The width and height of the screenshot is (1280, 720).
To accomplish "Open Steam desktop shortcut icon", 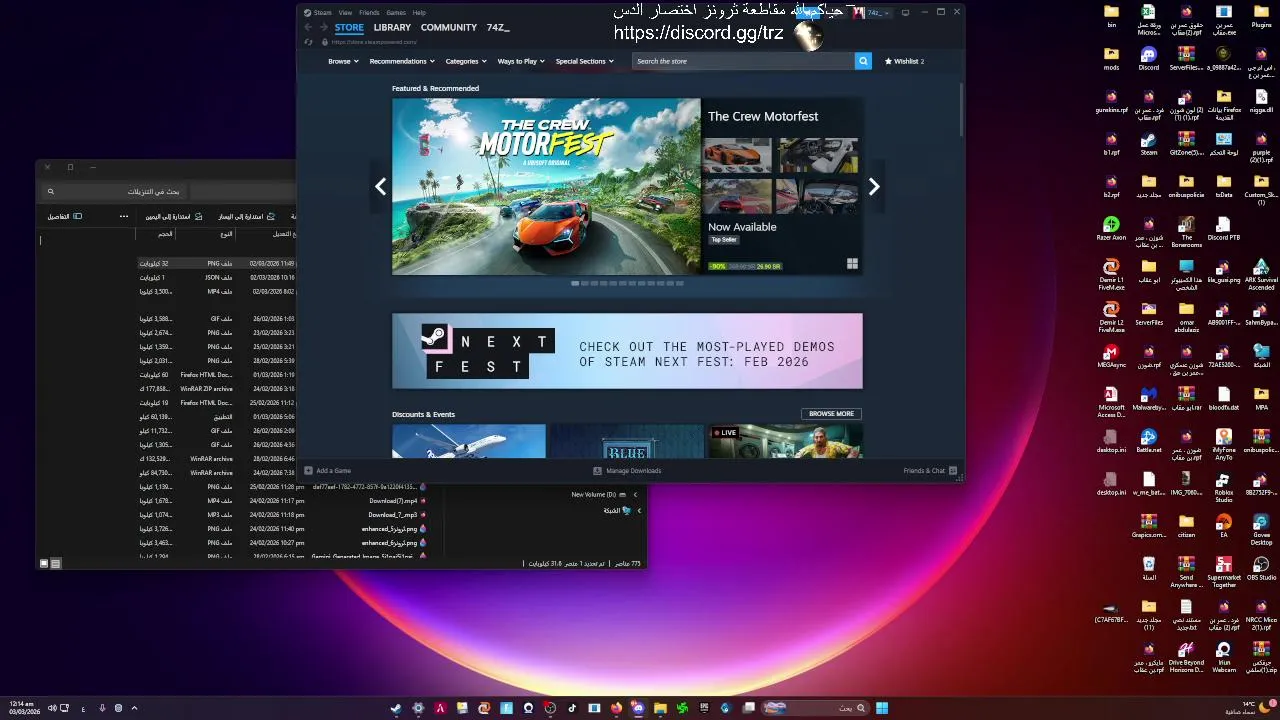I will (x=1149, y=143).
